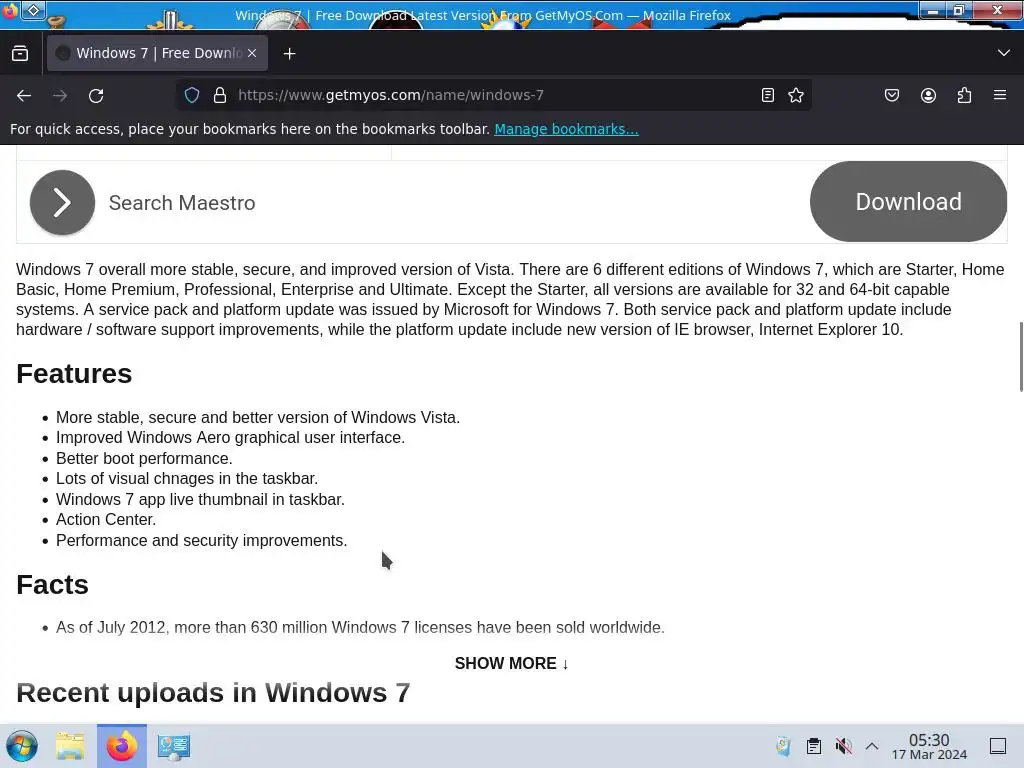
Task: Open the Firefox application menu
Action: click(1000, 95)
